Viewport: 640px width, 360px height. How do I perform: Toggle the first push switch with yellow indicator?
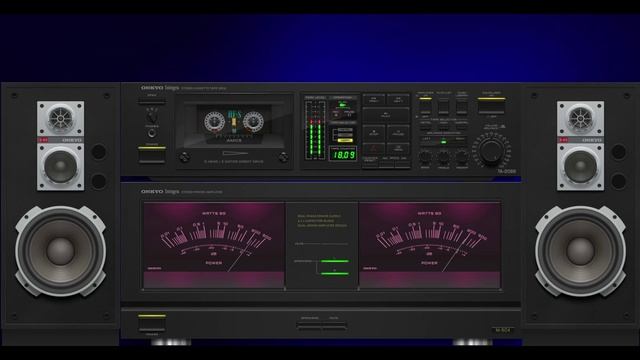point(425,105)
